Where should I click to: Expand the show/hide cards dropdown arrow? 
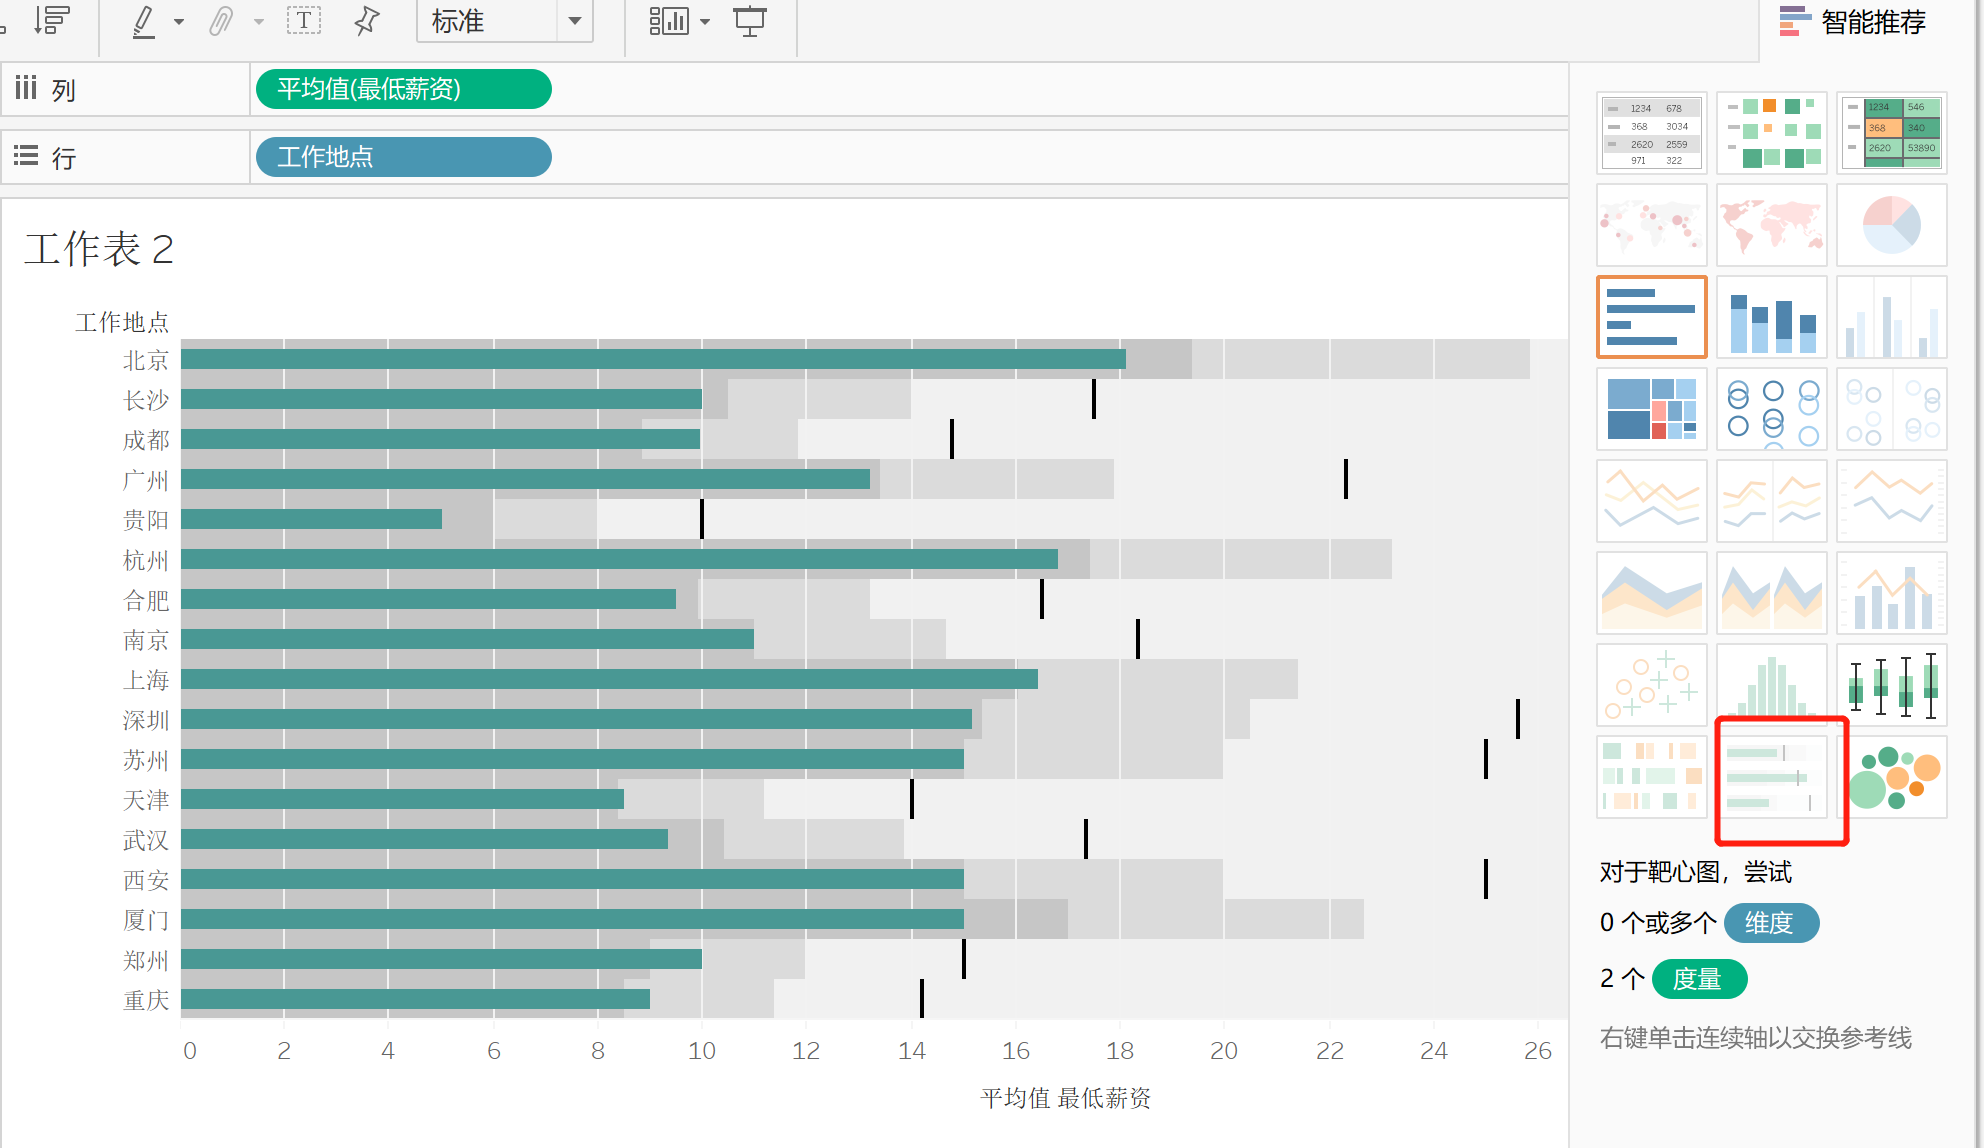click(x=705, y=21)
